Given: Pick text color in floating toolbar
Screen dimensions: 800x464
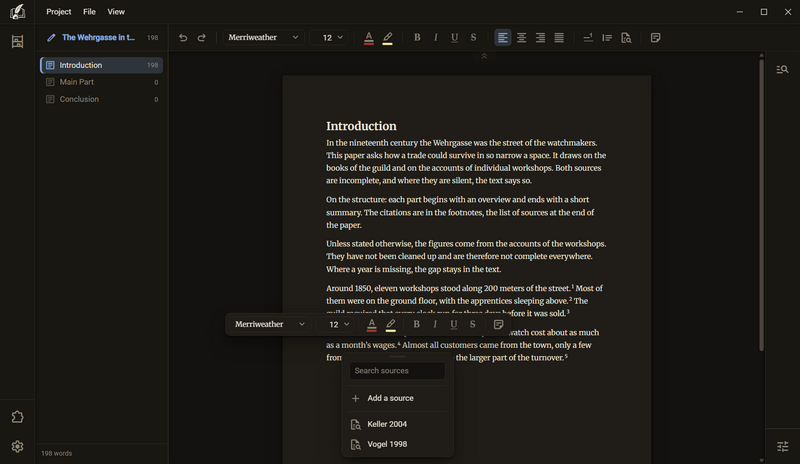Looking at the screenshot, I should (371, 325).
